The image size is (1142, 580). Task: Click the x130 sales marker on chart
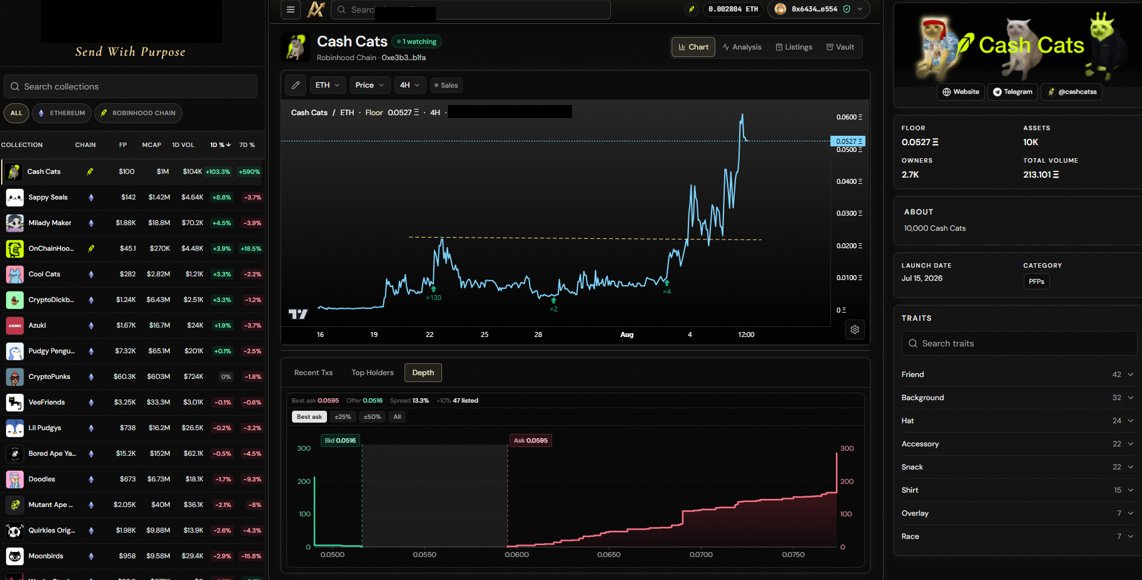pos(433,293)
